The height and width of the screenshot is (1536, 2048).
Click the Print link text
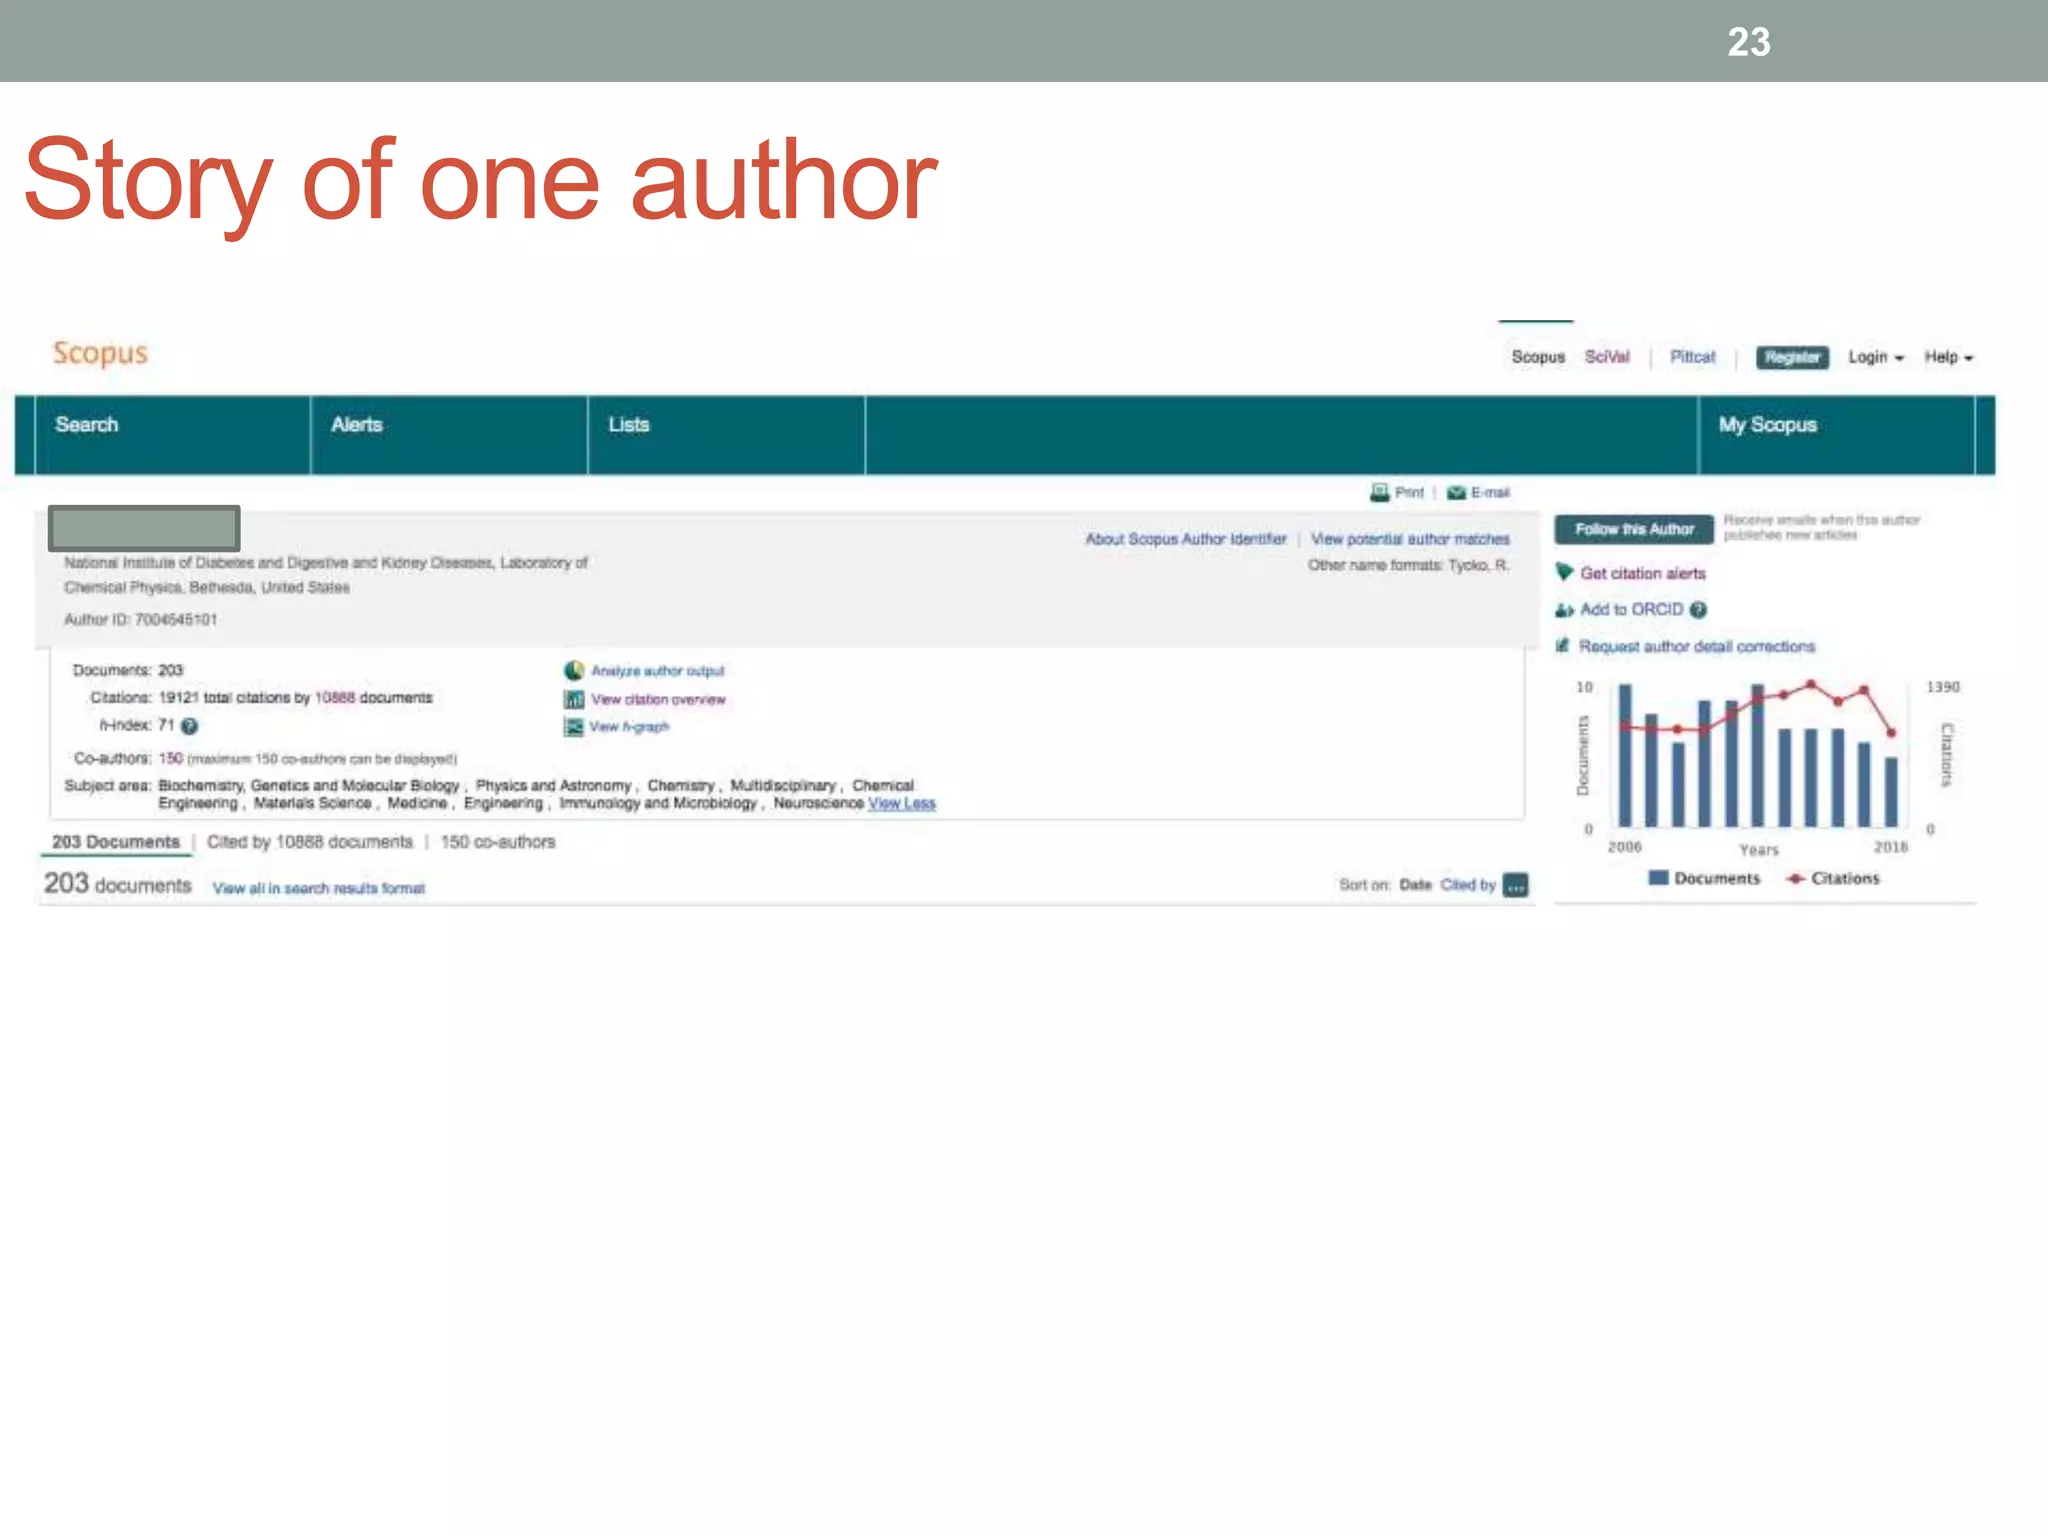point(1409,492)
